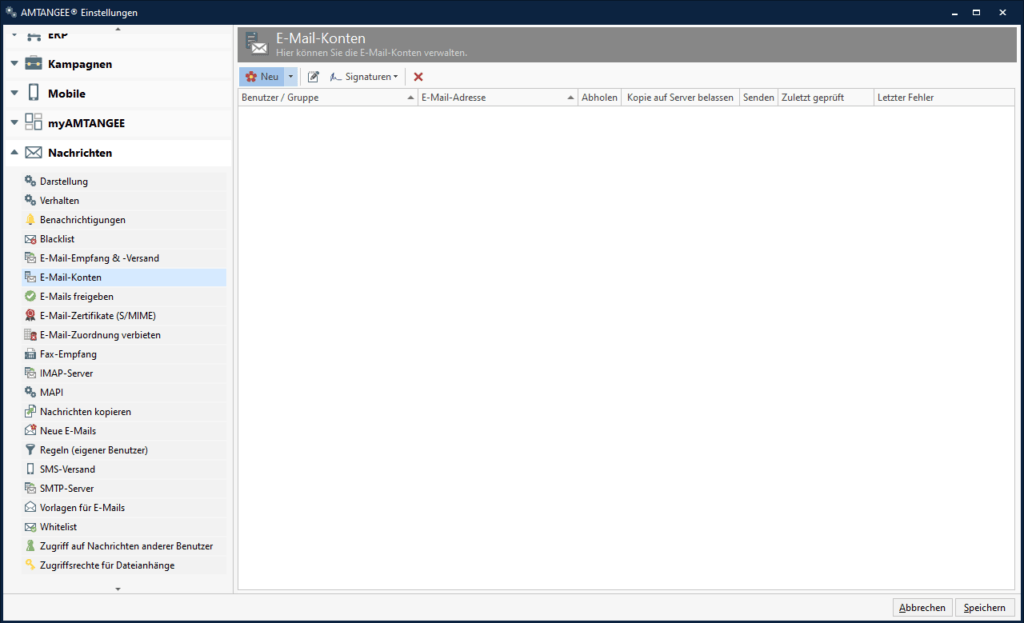Viewport: 1024px width, 623px height.
Task: Sort by E-Mail-Adresse column header
Action: [498, 97]
